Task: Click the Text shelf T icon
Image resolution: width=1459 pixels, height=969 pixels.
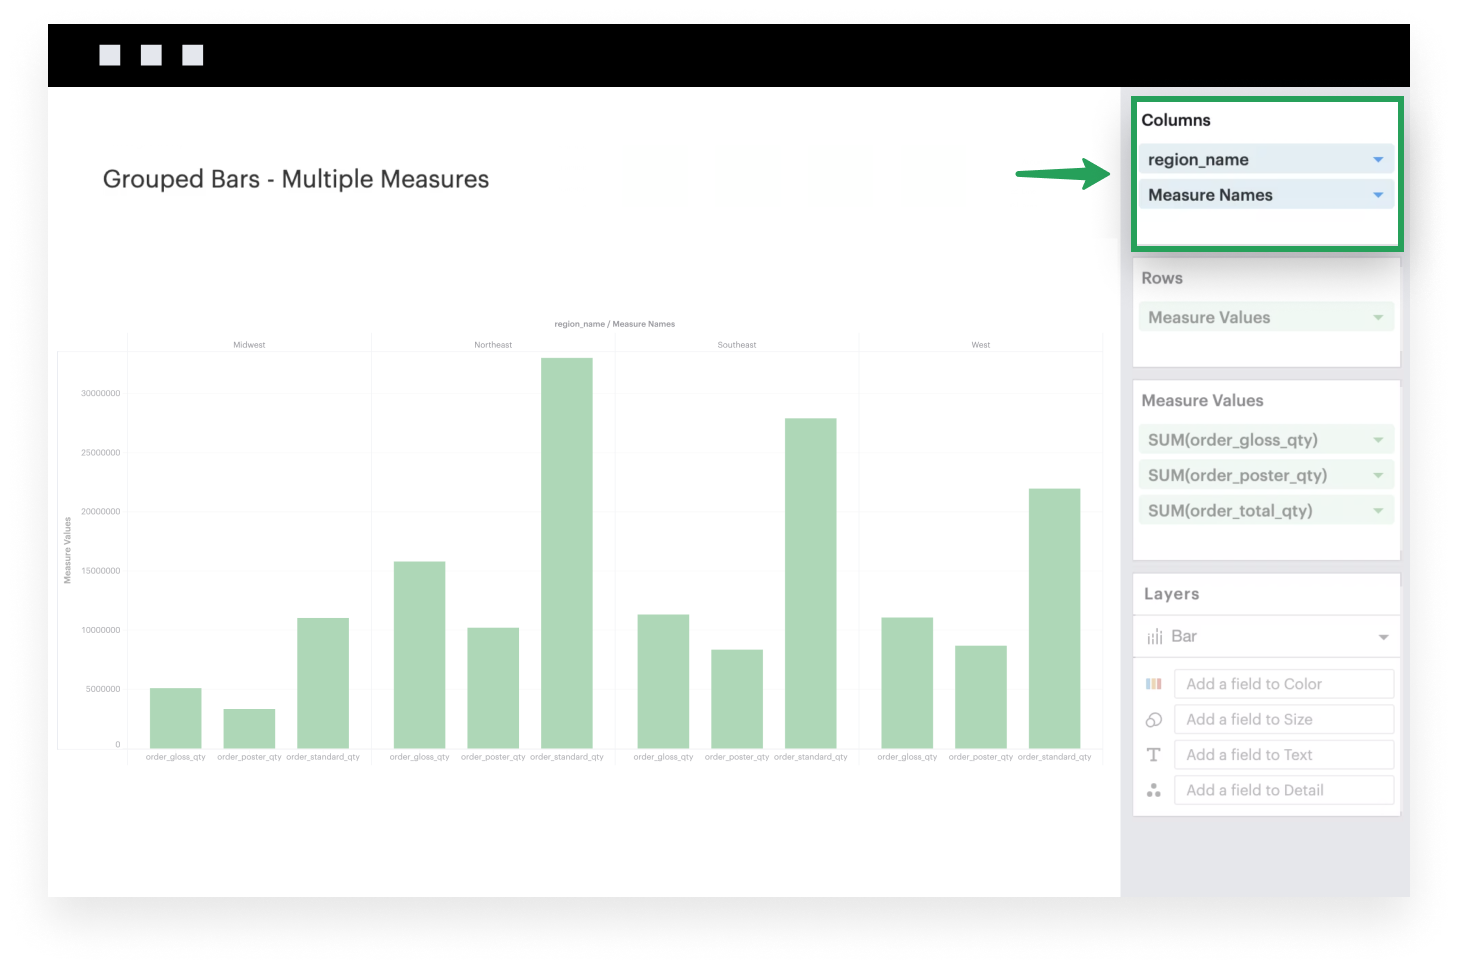Action: pos(1154,754)
